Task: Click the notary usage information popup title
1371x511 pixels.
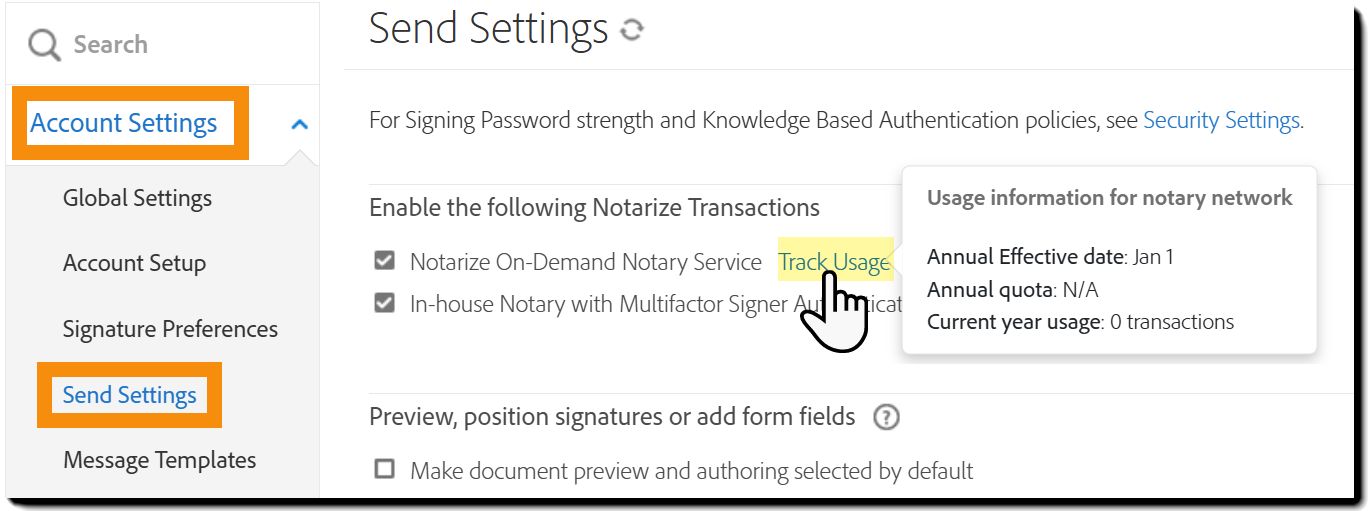Action: [x=1109, y=198]
